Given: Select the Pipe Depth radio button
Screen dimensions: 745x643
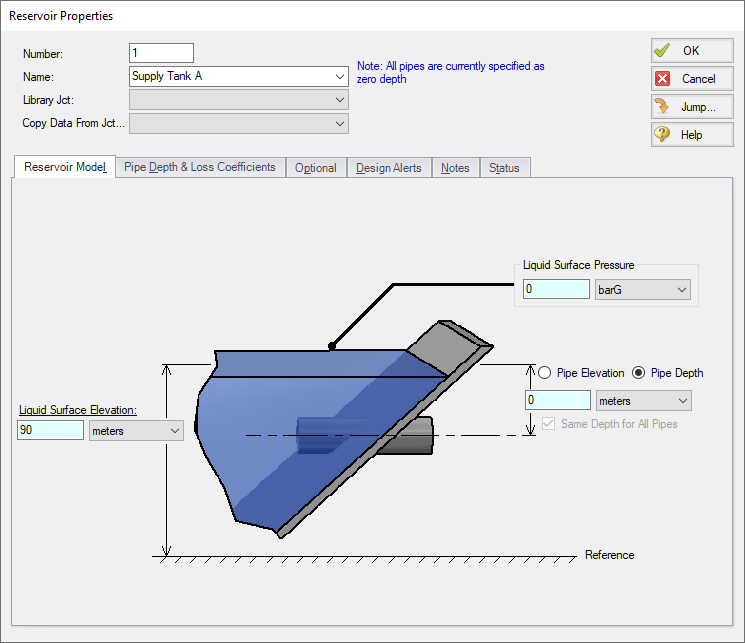Looking at the screenshot, I should [639, 373].
